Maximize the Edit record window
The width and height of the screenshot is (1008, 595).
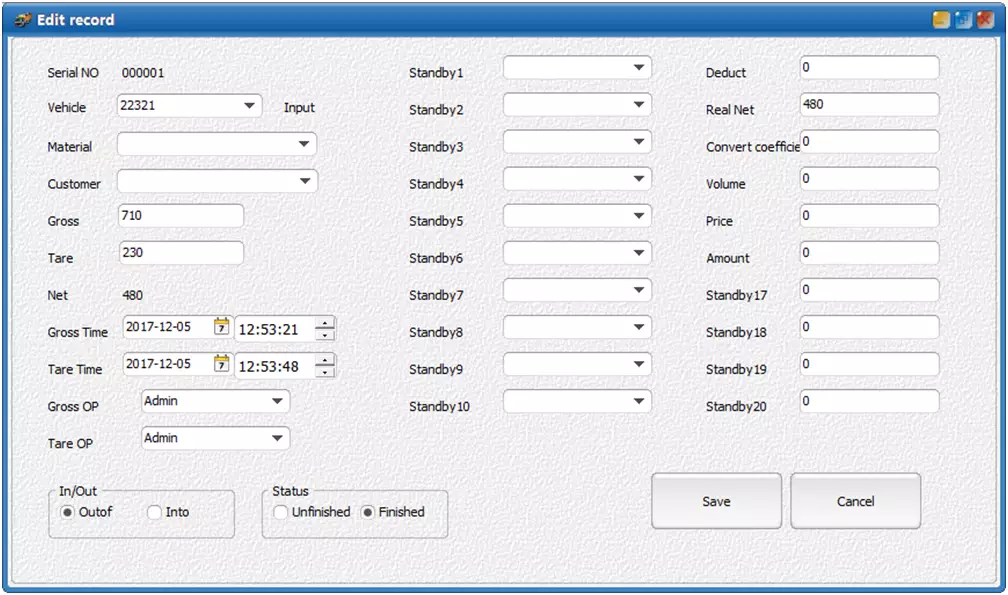(x=963, y=20)
